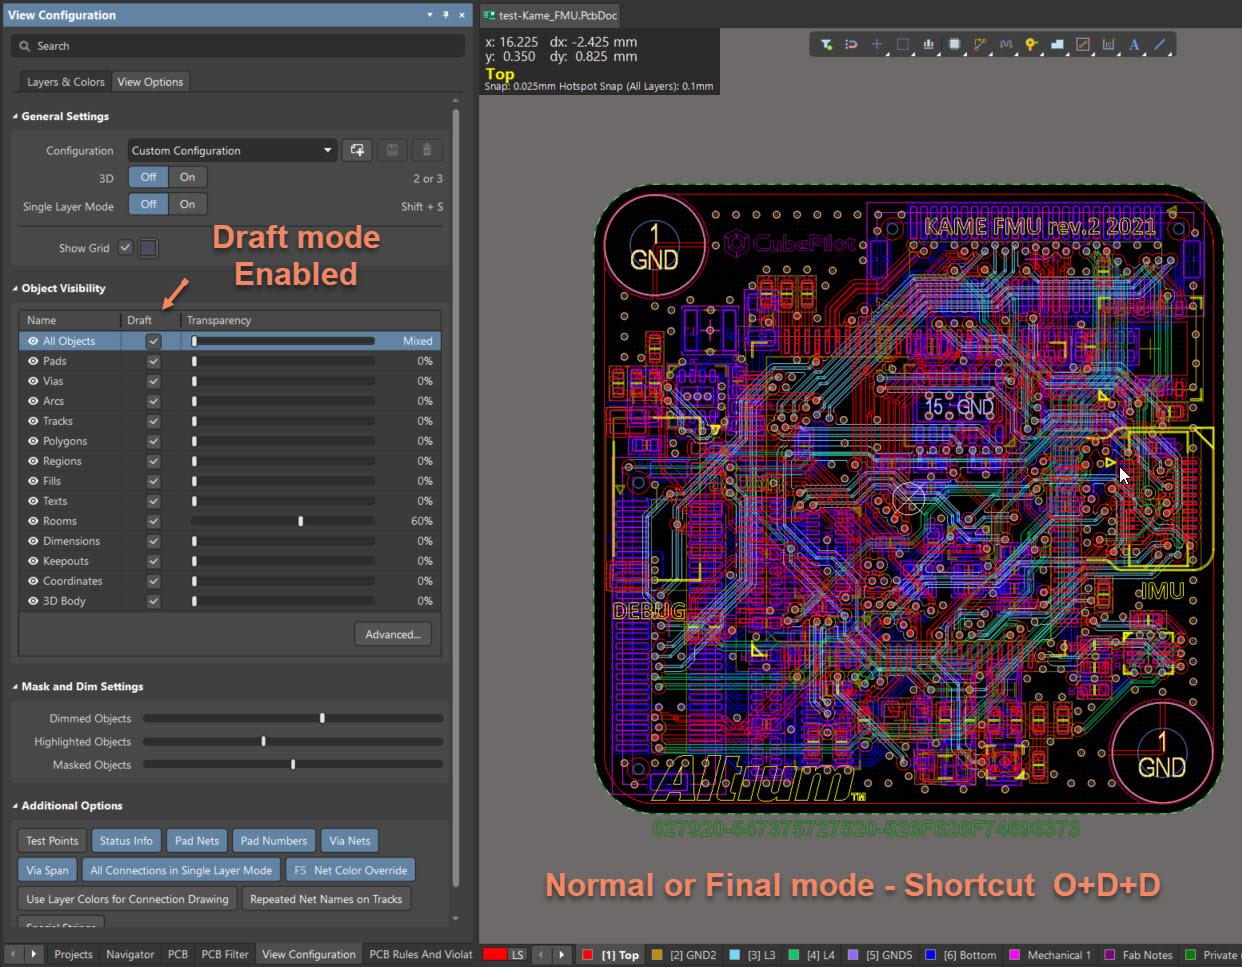Choose the place text string tool
The image size is (1242, 967).
click(1134, 44)
